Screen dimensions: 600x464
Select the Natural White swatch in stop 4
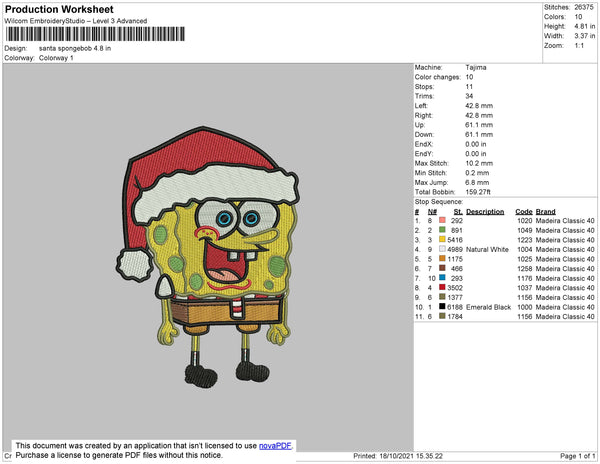pos(442,249)
